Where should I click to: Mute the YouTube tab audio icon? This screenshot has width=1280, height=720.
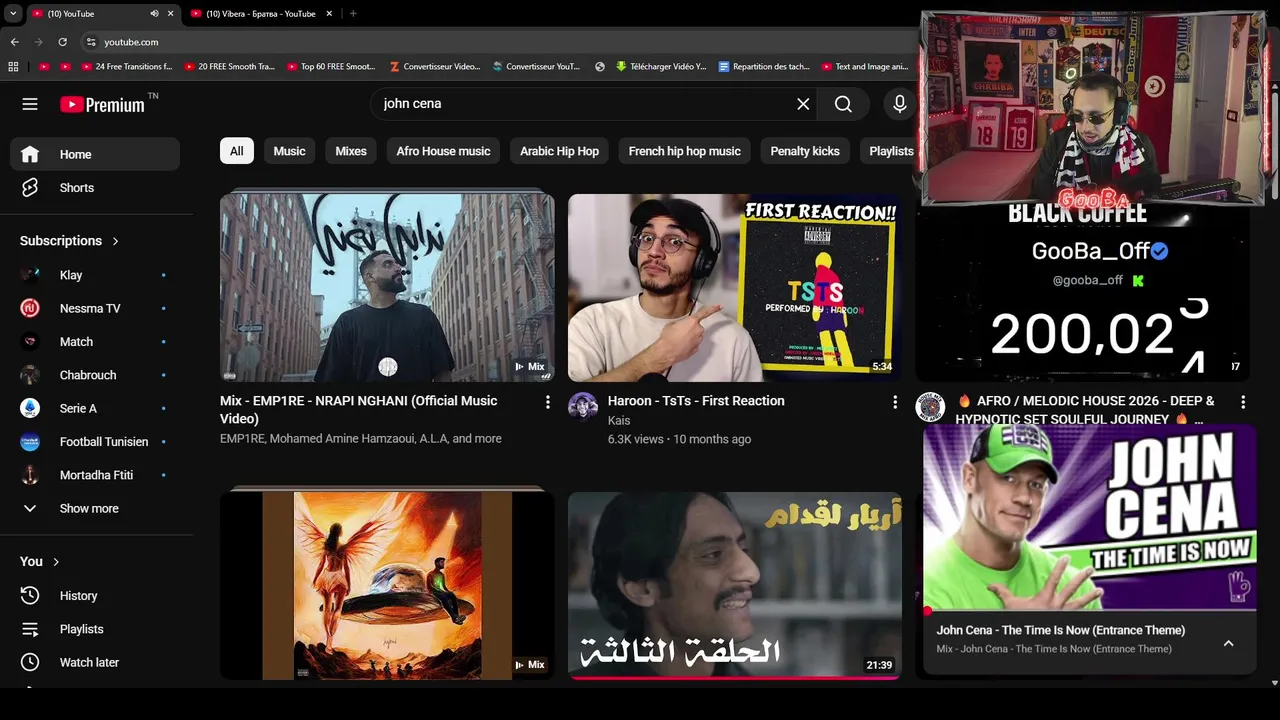tap(154, 14)
